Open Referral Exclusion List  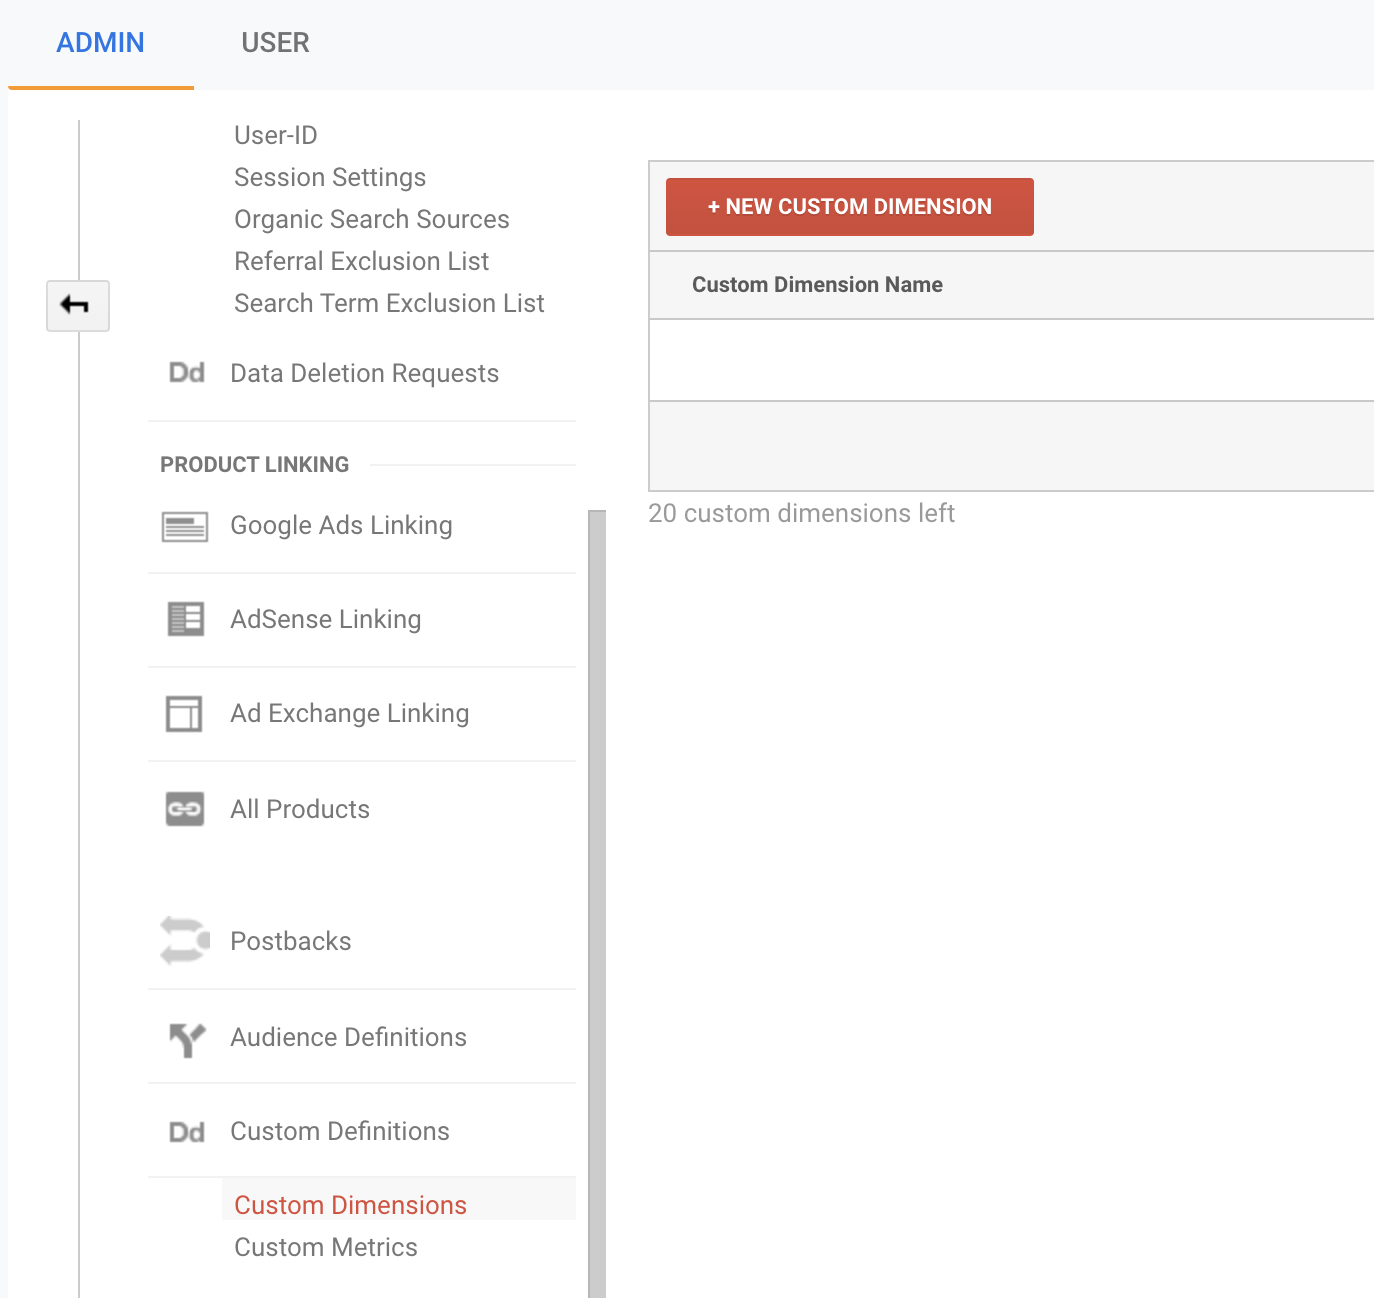coord(362,261)
